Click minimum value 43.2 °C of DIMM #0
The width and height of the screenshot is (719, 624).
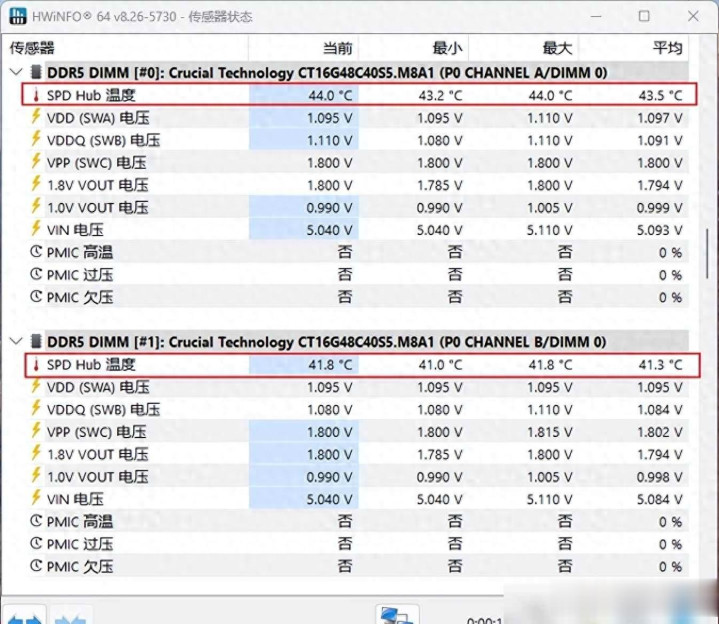(x=440, y=95)
